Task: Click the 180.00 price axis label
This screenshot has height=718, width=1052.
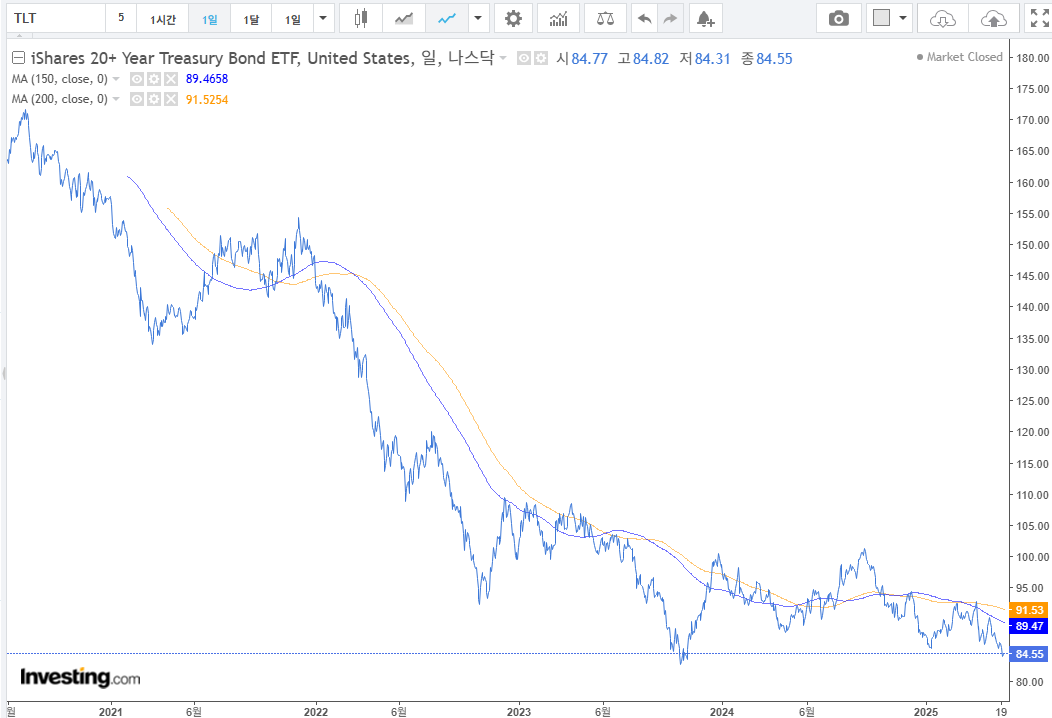Action: pos(1033,58)
